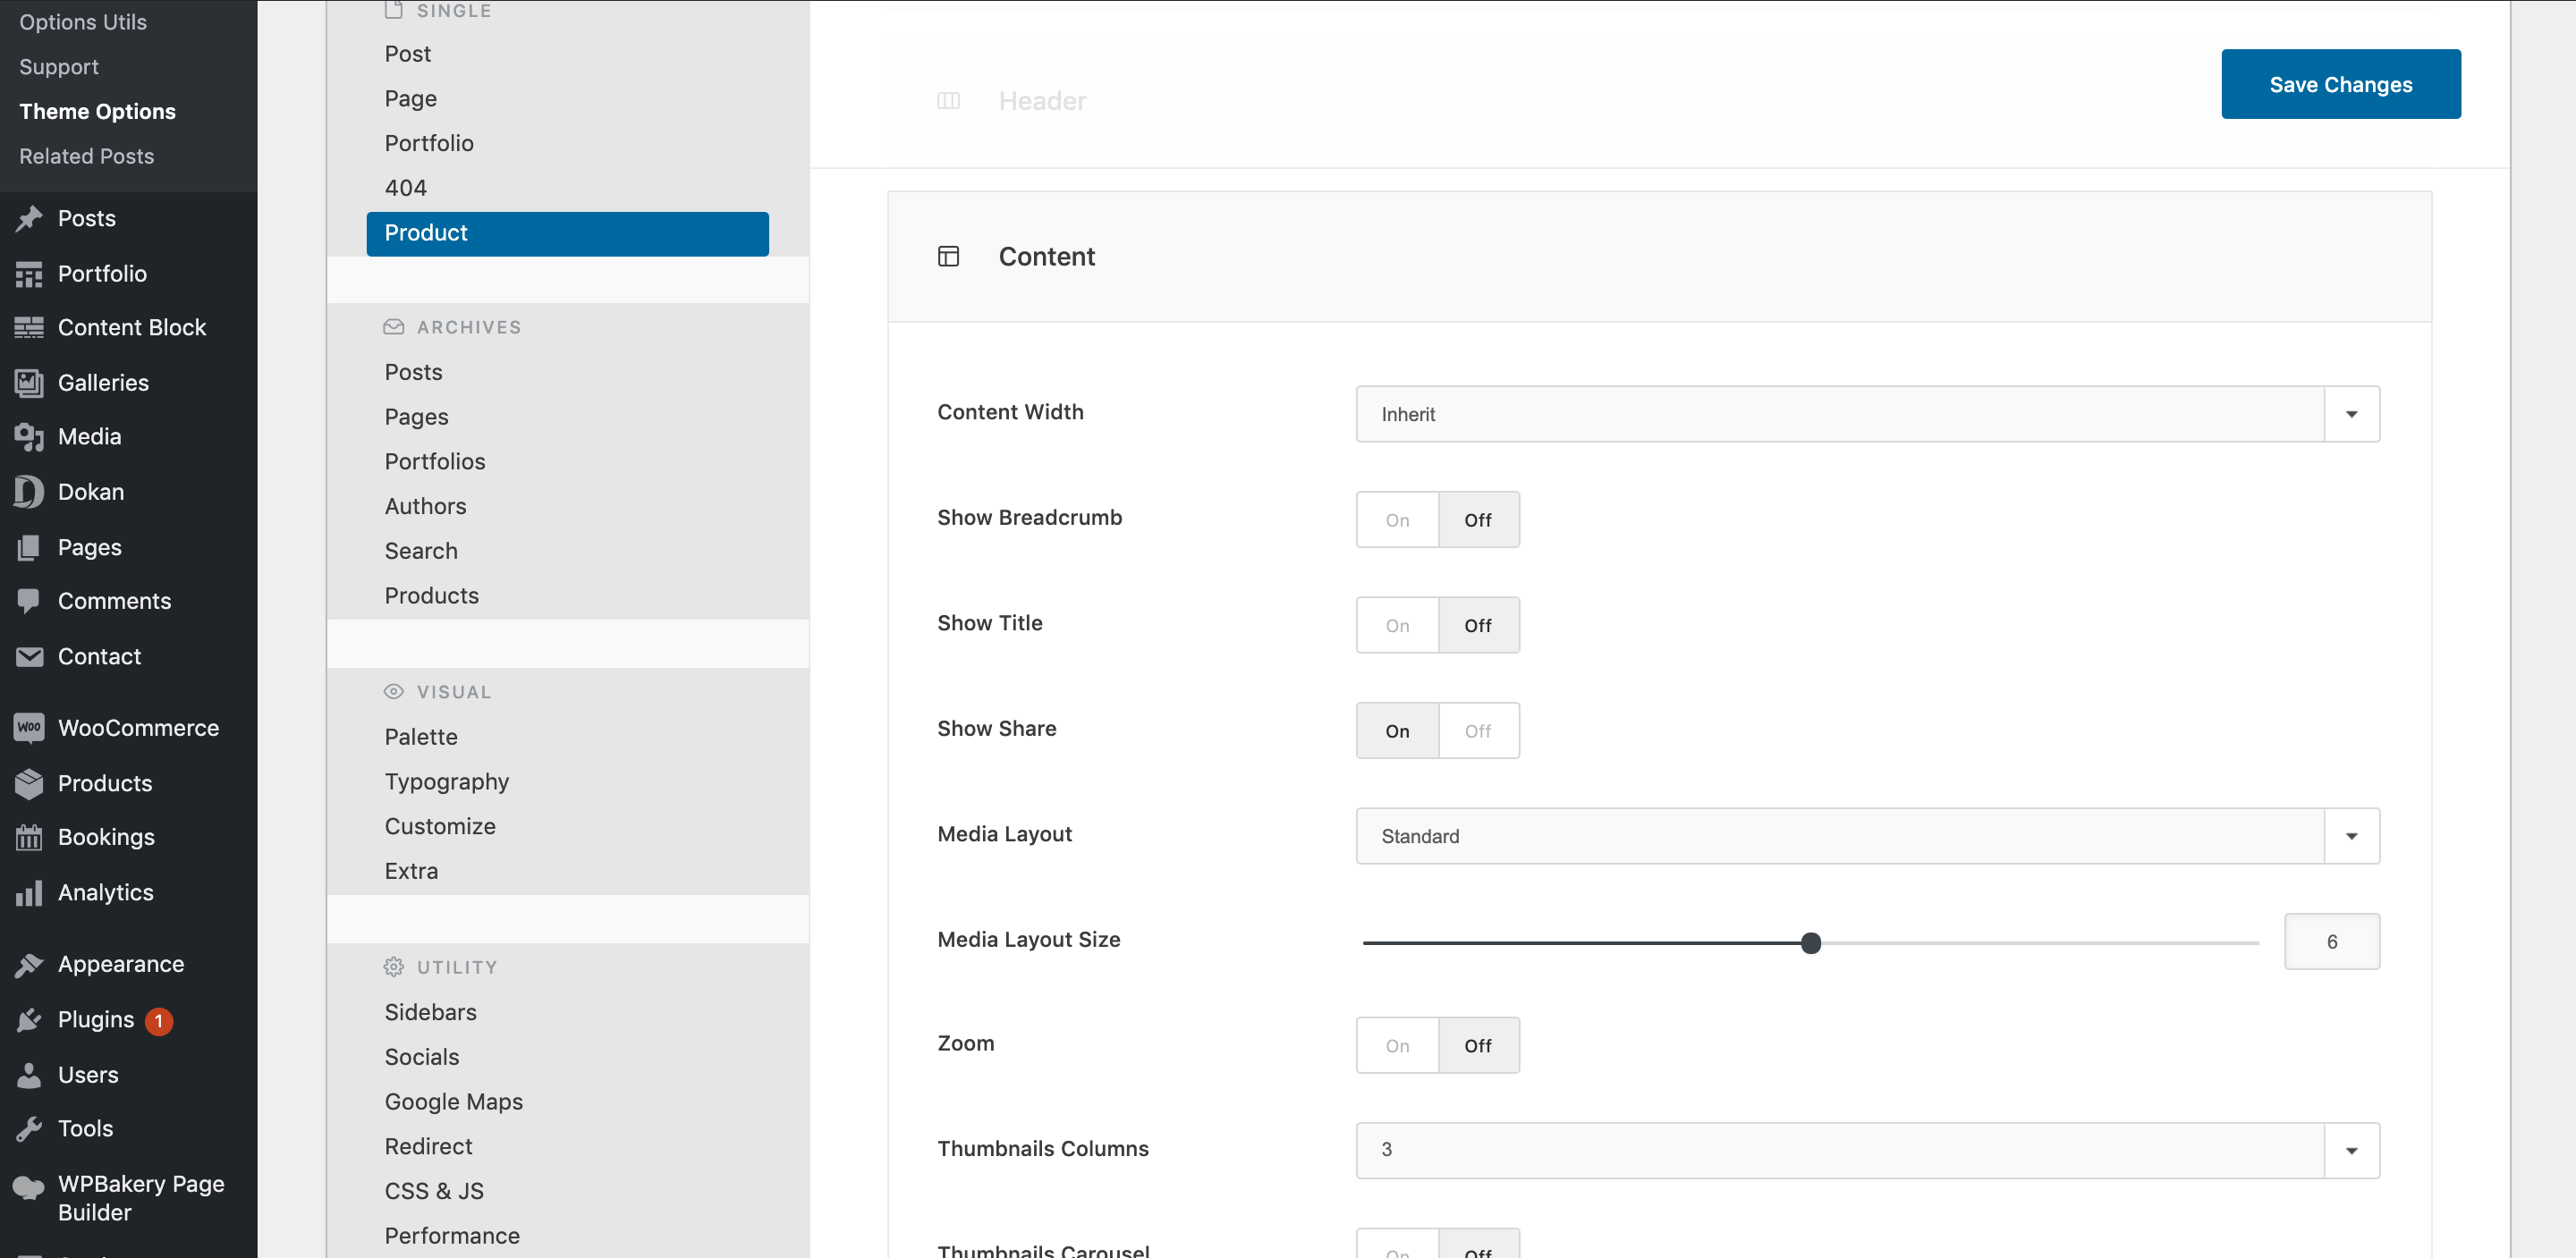Viewport: 2576px width, 1258px height.
Task: Enable Show Title toggle
Action: coord(1396,624)
